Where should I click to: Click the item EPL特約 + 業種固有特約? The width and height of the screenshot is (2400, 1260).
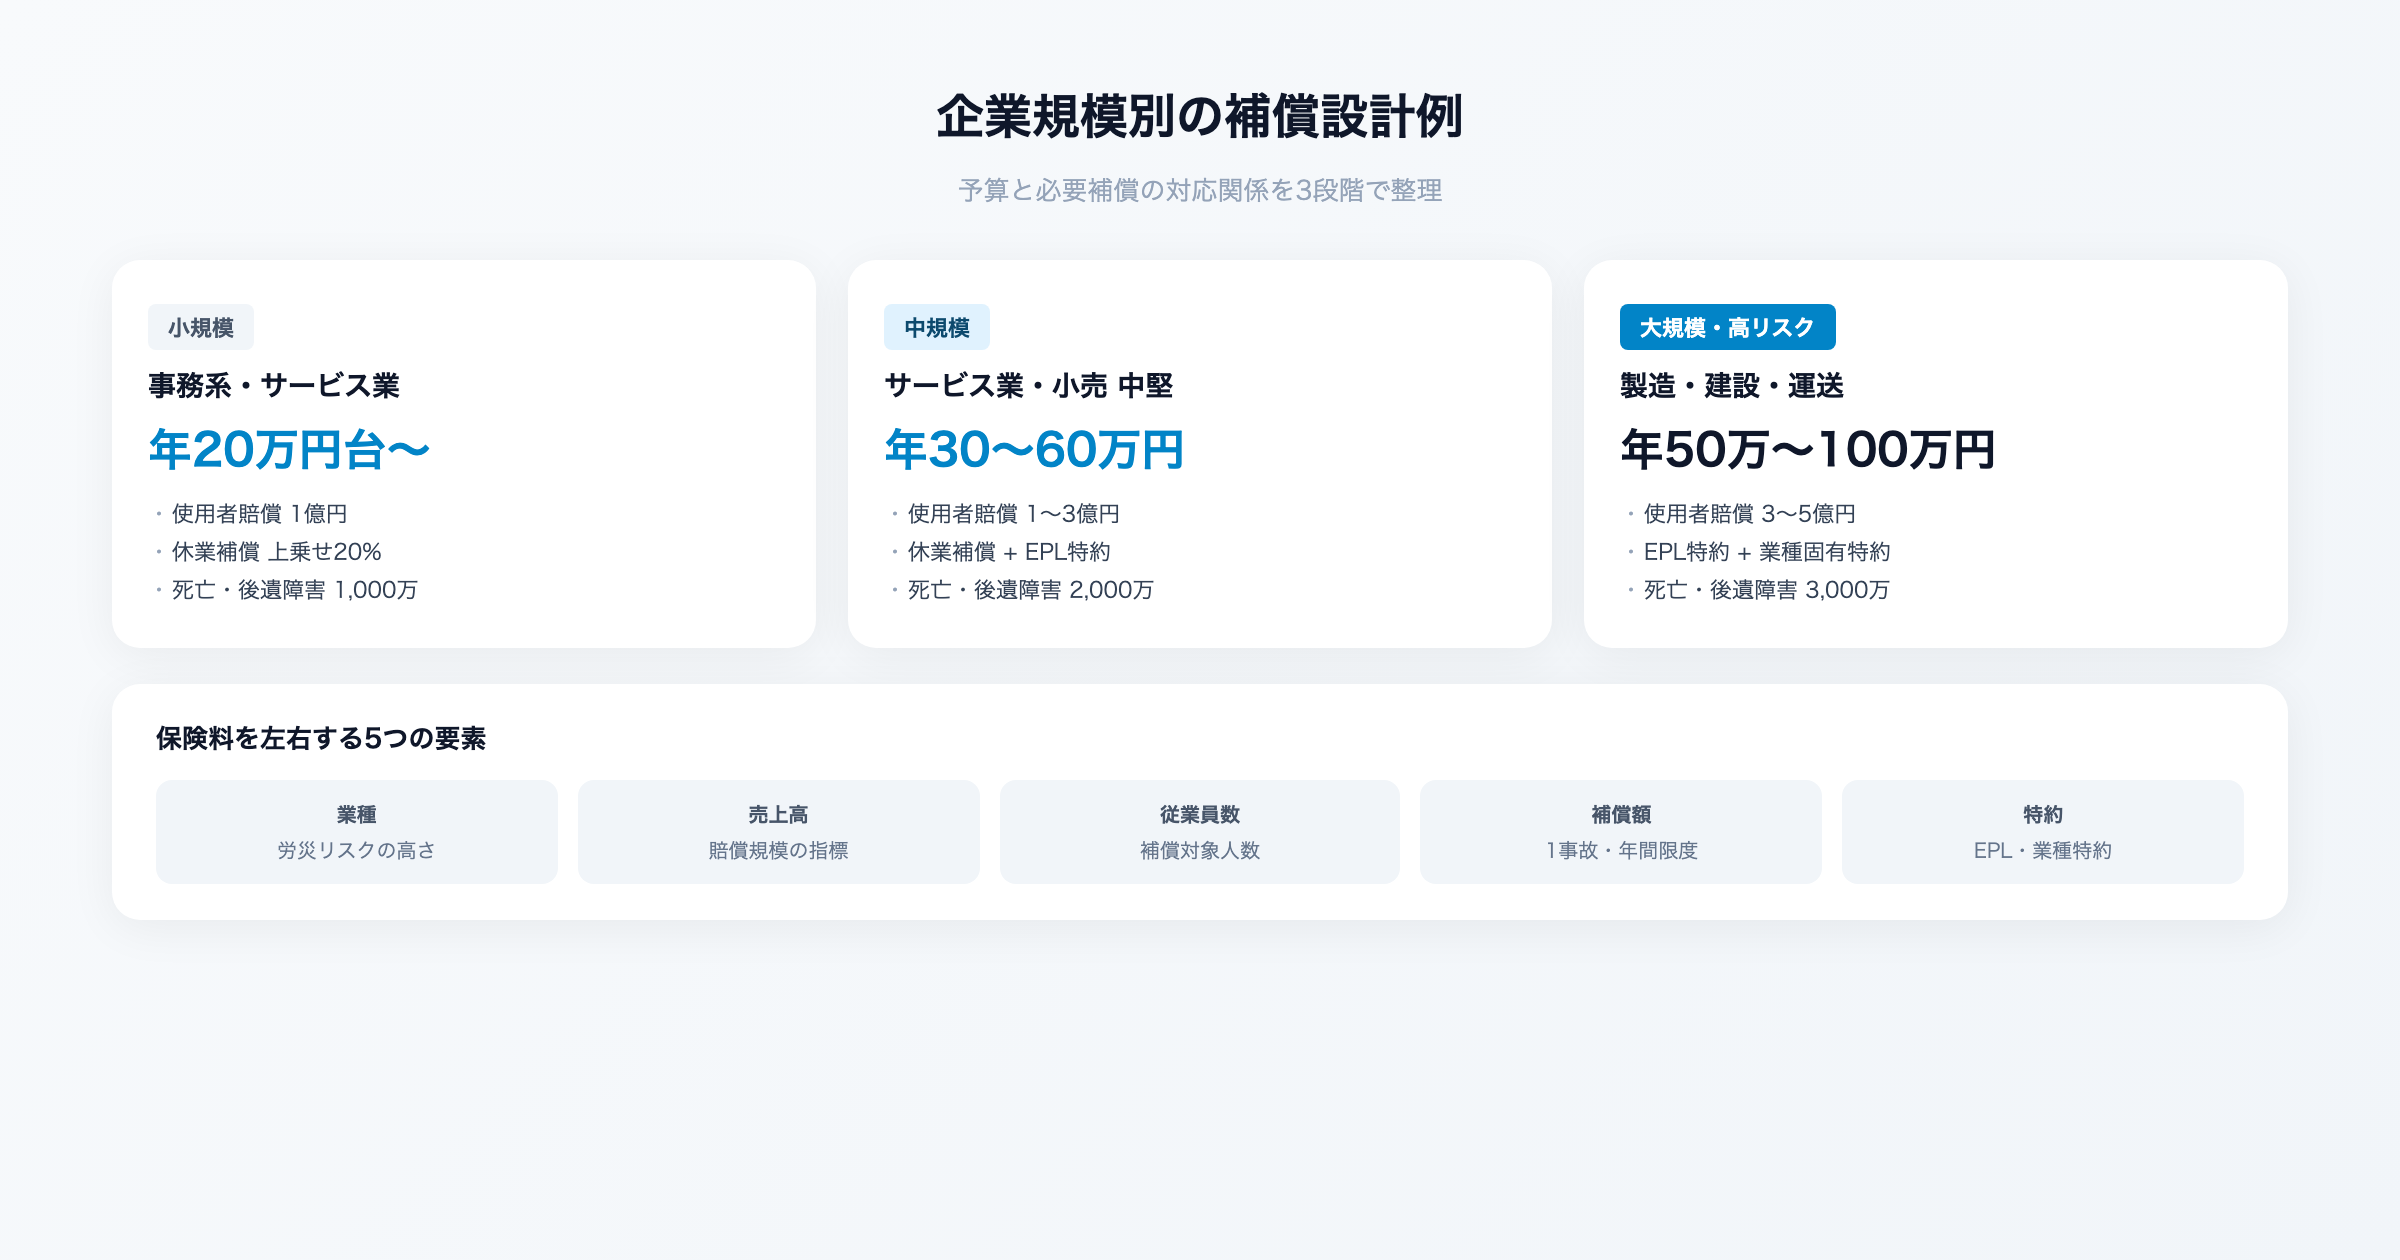[x=1767, y=552]
